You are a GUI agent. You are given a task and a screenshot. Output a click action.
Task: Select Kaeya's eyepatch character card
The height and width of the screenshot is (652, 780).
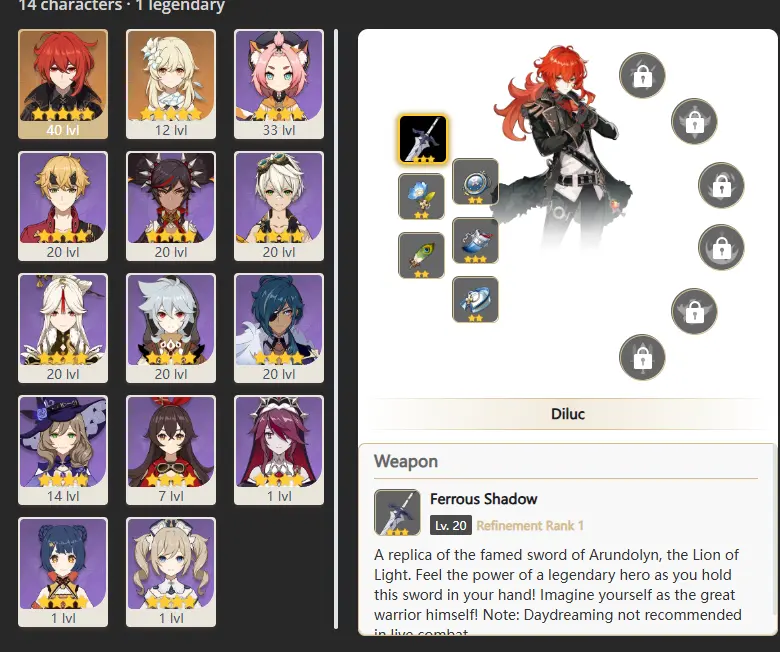pos(279,328)
